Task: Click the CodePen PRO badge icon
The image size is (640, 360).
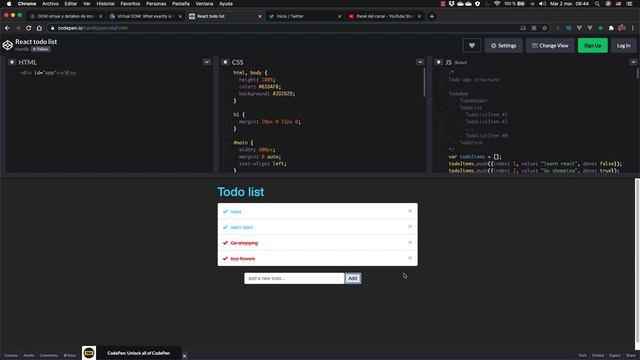Action: [x=89, y=353]
